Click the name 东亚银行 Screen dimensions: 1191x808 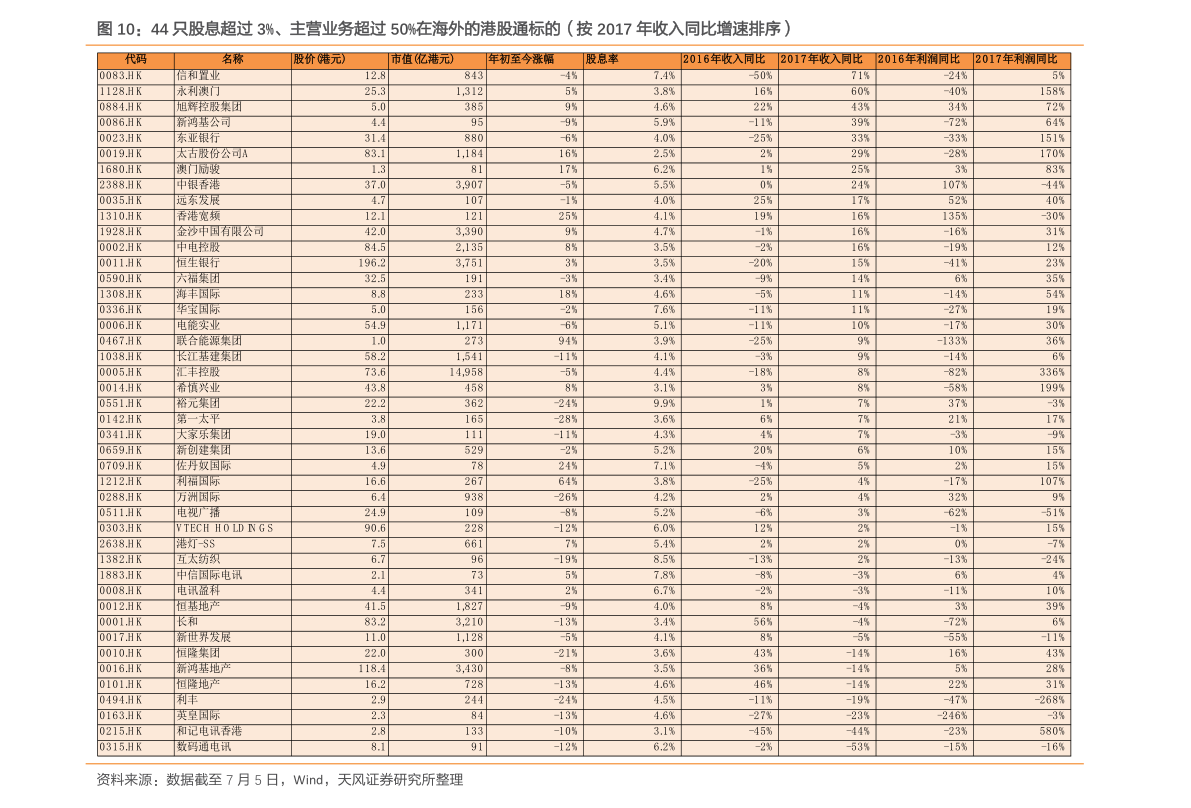[x=198, y=138]
